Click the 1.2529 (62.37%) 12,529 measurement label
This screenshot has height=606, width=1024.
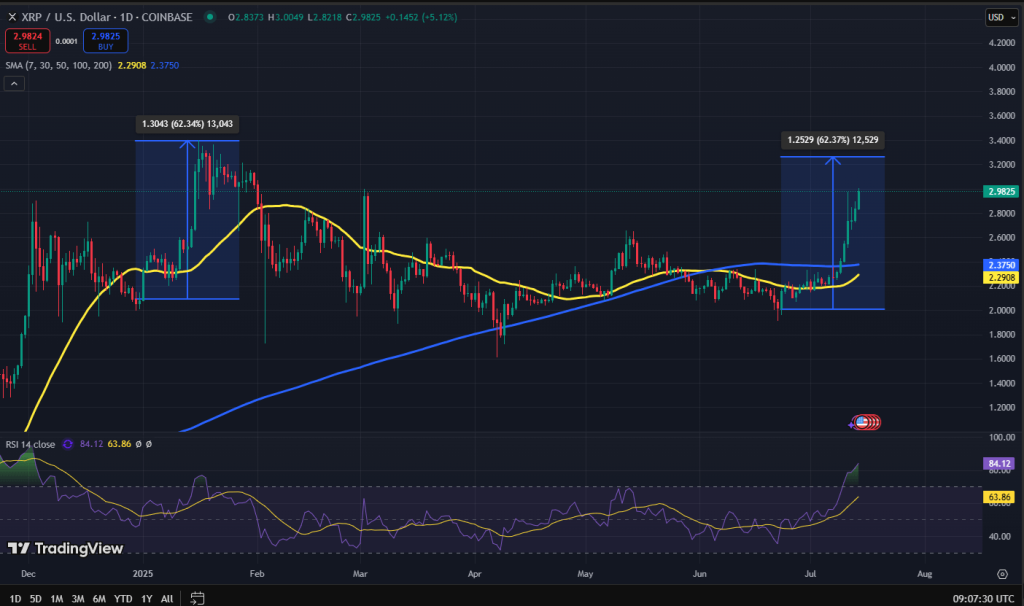coord(833,140)
